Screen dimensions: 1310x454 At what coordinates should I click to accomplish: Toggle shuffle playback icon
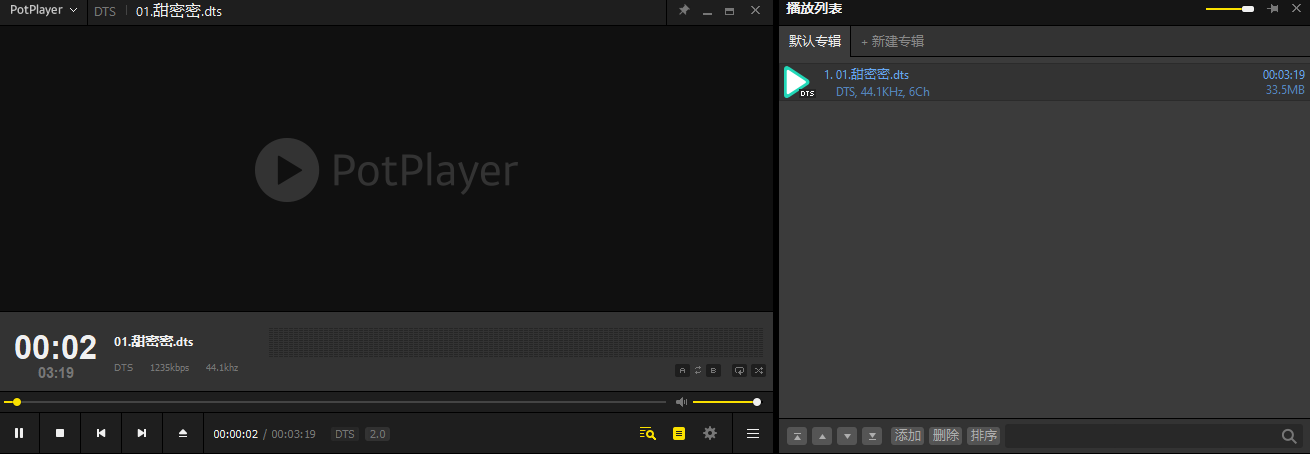pos(759,370)
